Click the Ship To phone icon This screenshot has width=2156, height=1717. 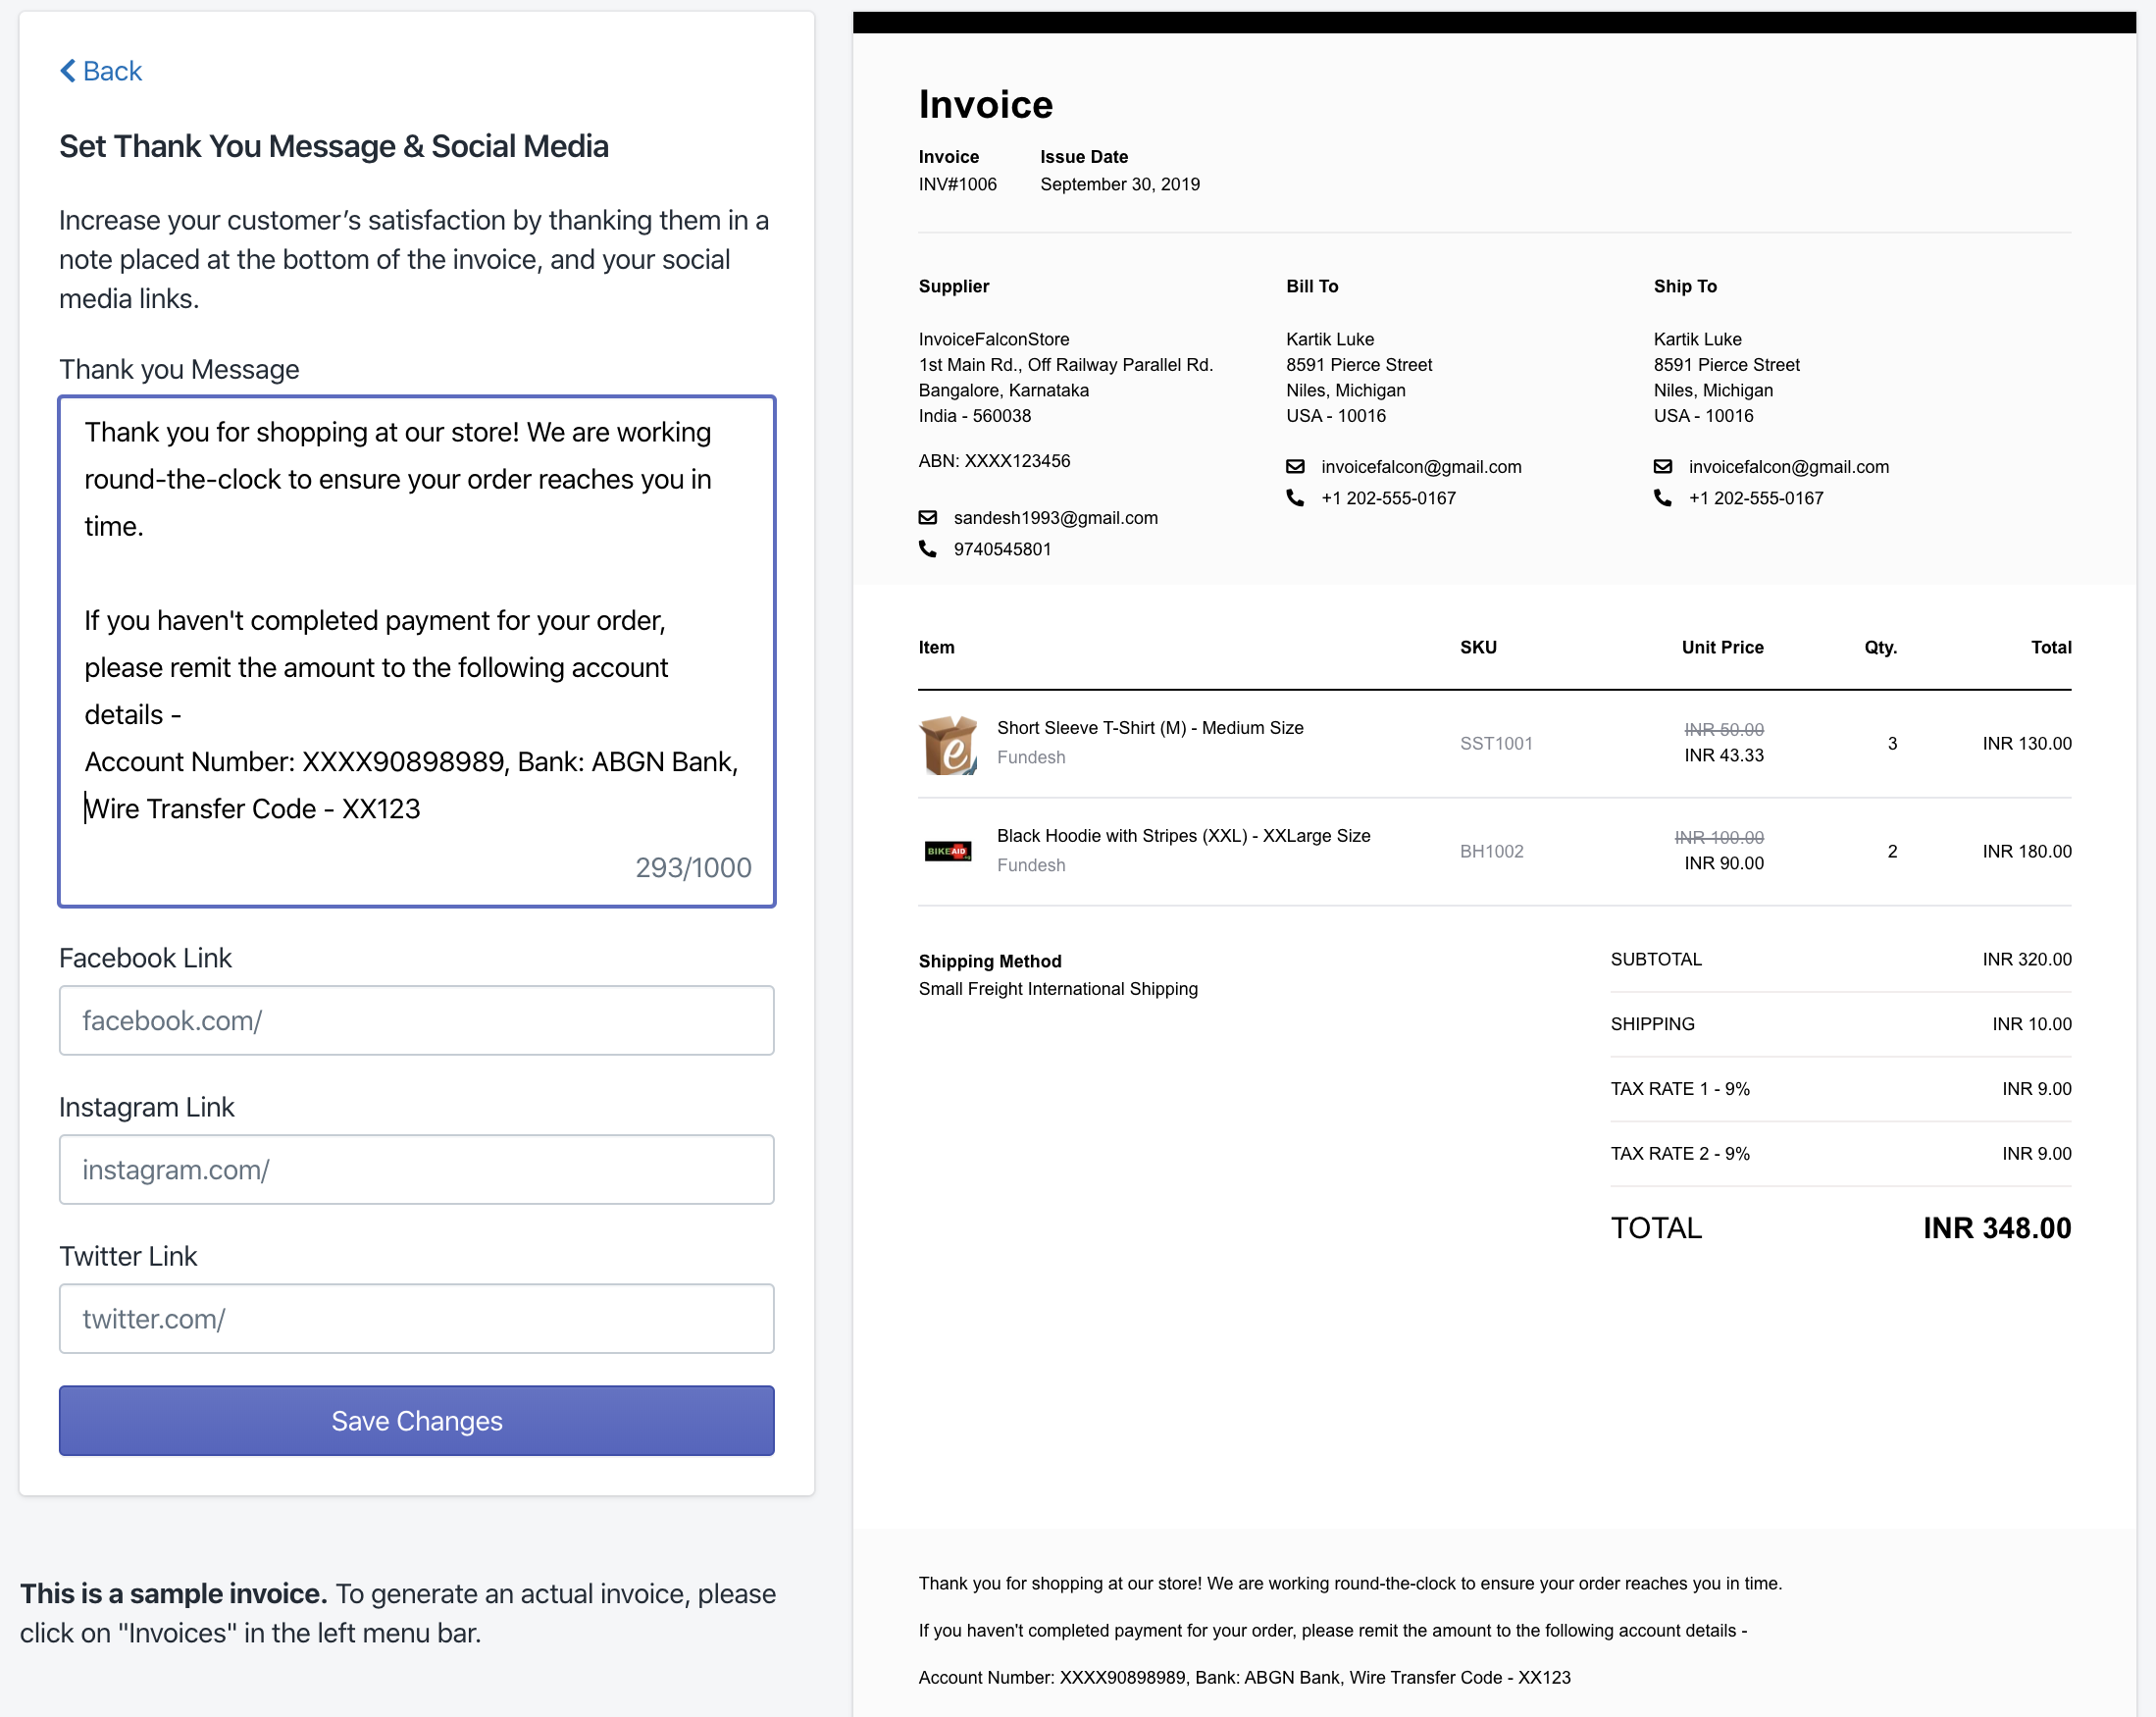1663,497
